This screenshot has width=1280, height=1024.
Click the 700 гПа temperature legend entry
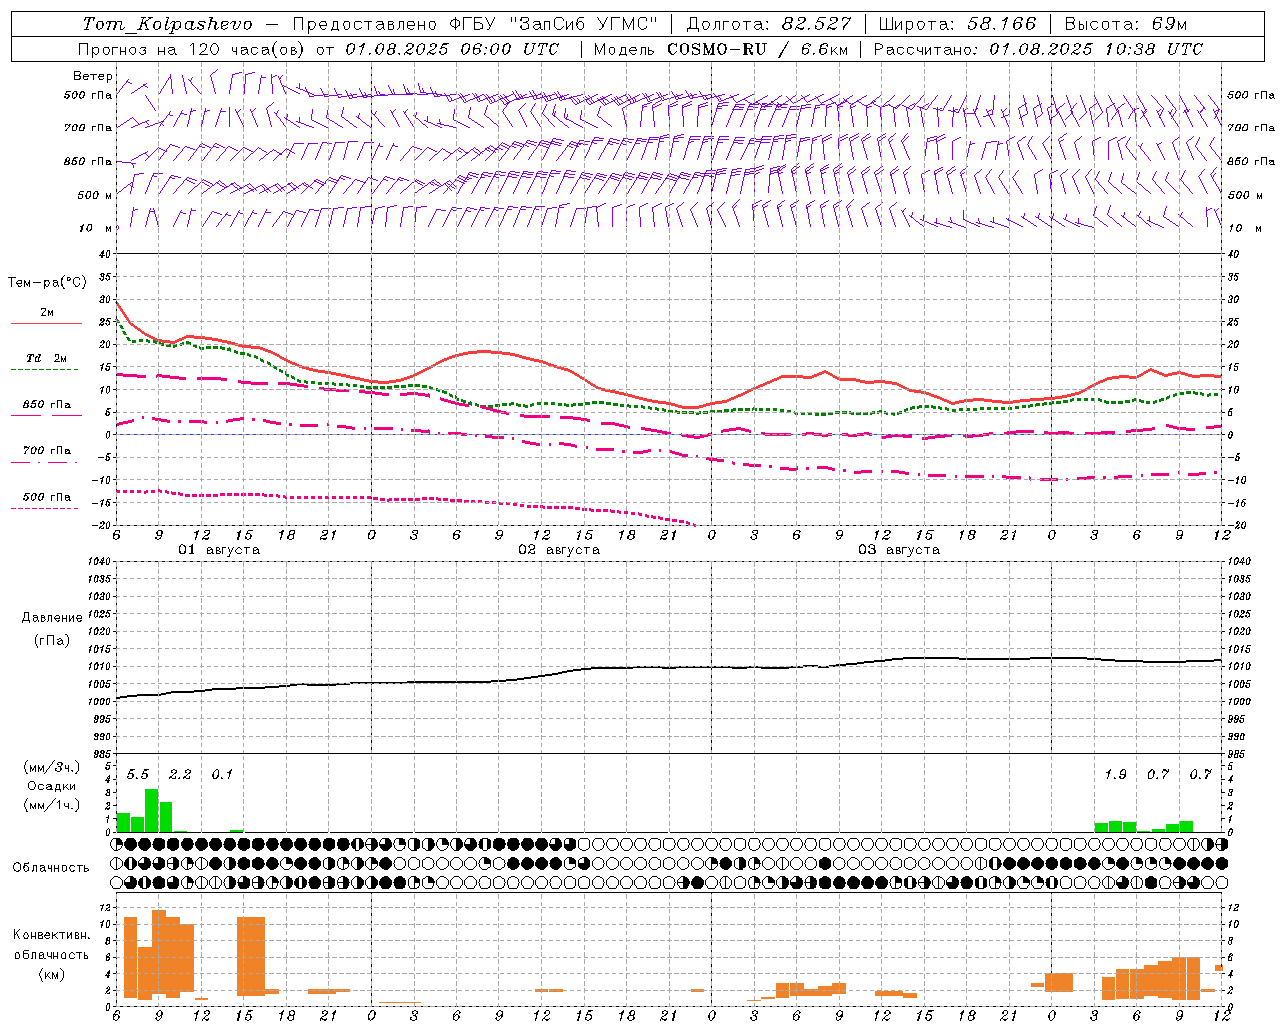pyautogui.click(x=47, y=450)
